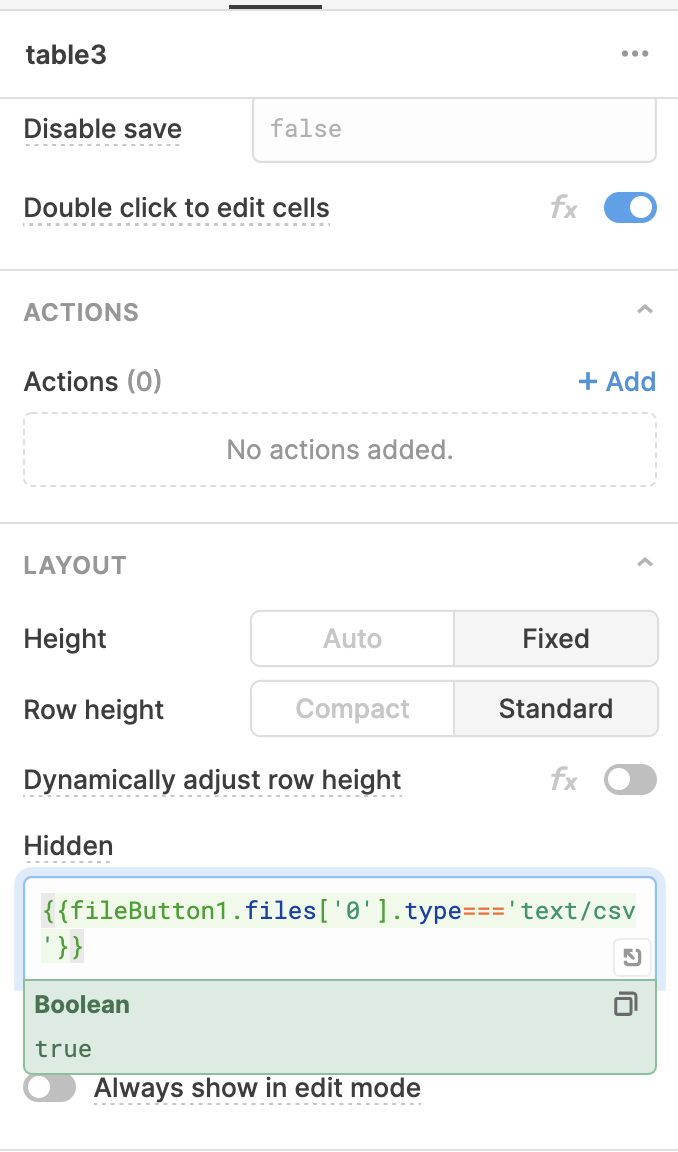Enable Dynamically adjust row height
678x1152 pixels.
[x=630, y=780]
